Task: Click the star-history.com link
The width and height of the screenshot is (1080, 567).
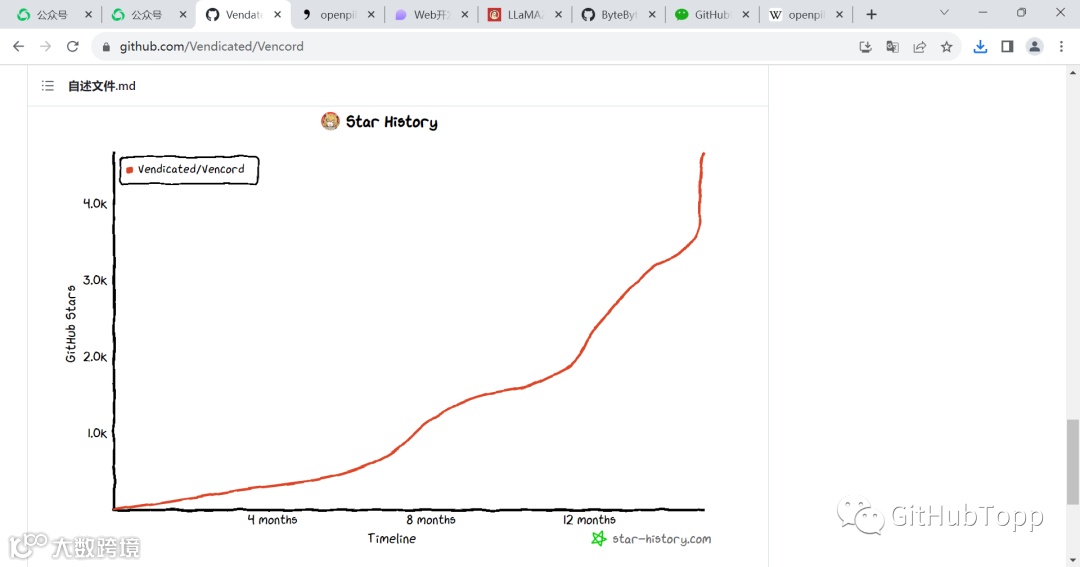Action: point(661,539)
